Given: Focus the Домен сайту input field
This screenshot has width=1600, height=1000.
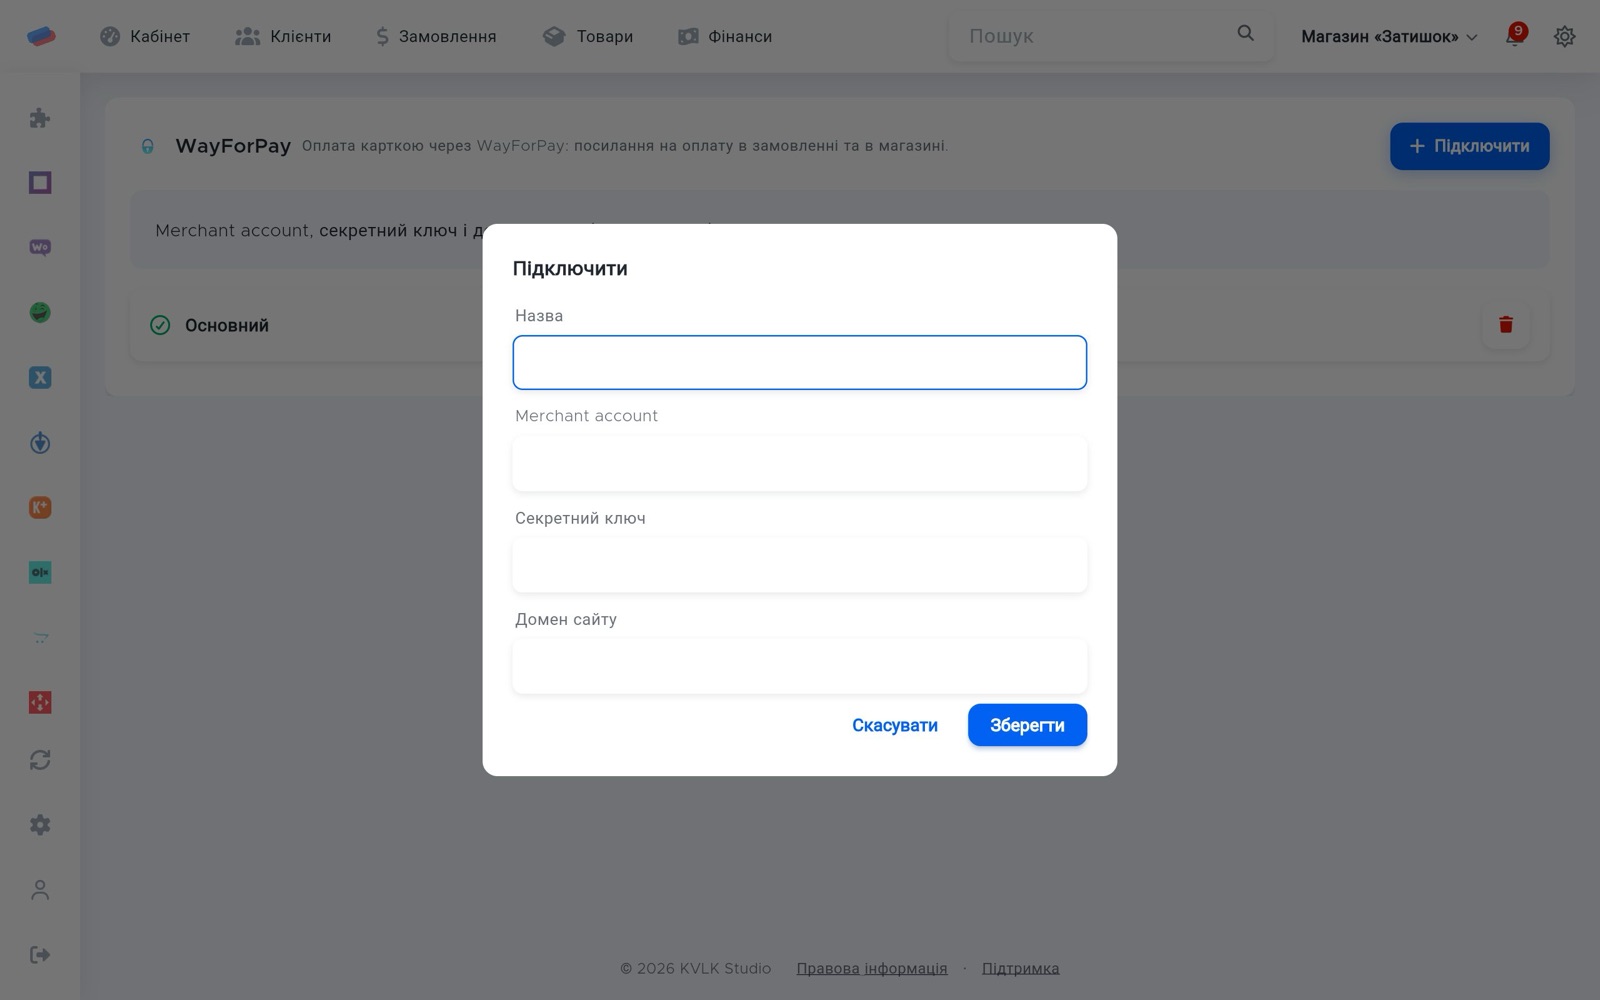Looking at the screenshot, I should click(800, 666).
